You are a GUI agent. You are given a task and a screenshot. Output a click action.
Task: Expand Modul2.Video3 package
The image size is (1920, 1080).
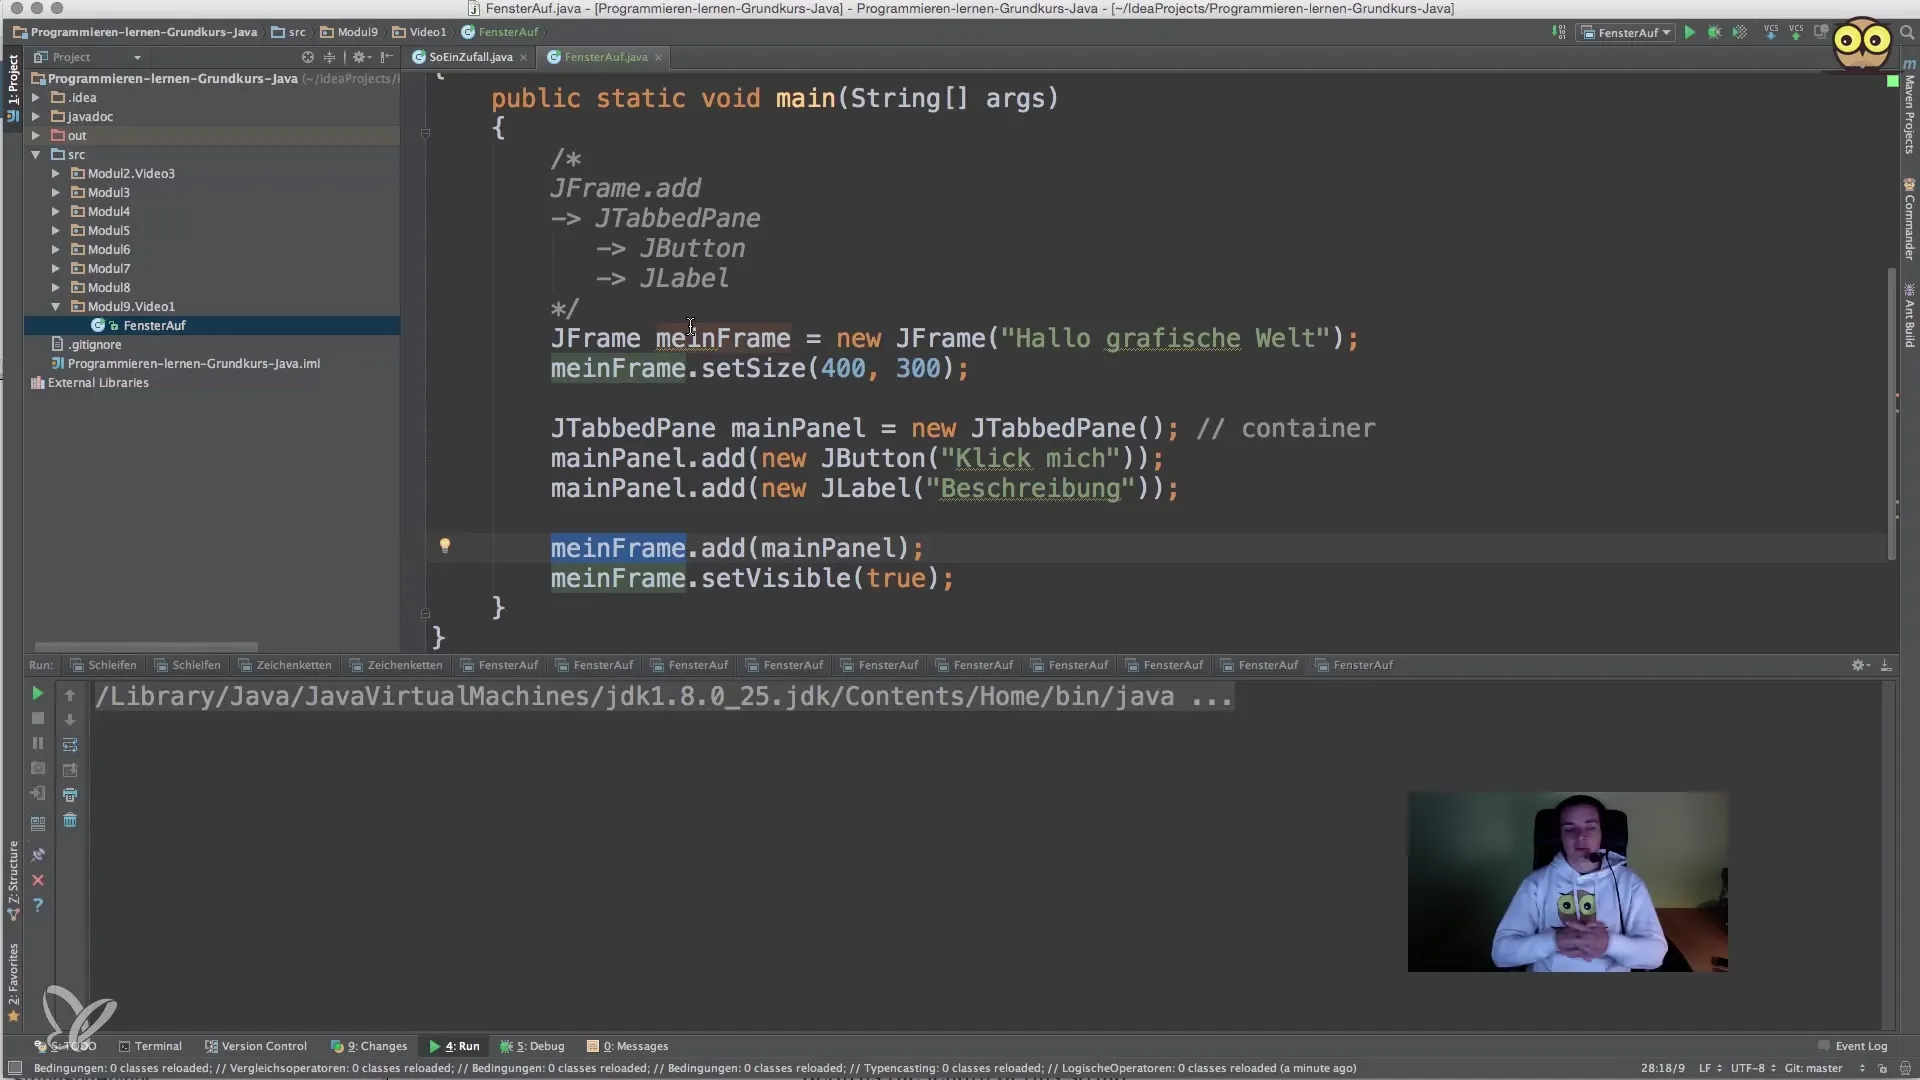pos(56,174)
